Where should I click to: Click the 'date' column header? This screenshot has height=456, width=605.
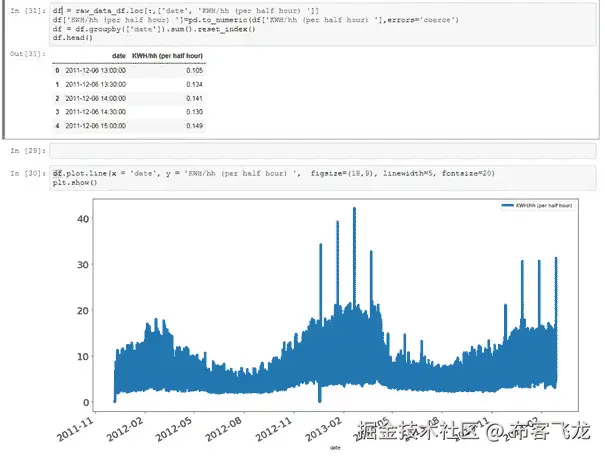click(x=119, y=56)
